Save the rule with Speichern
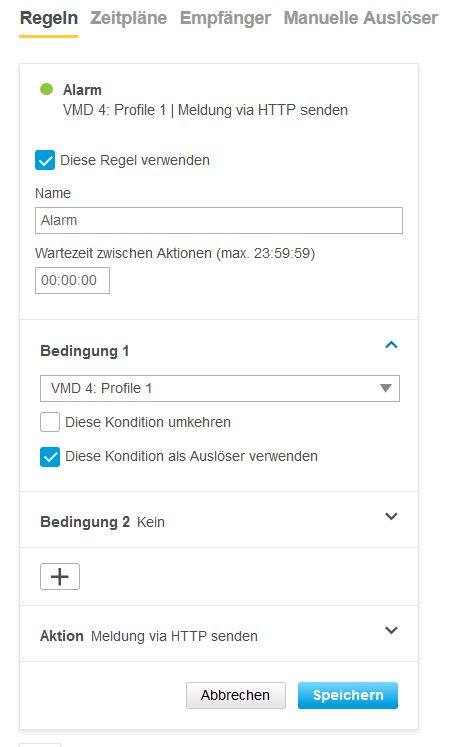 click(348, 695)
